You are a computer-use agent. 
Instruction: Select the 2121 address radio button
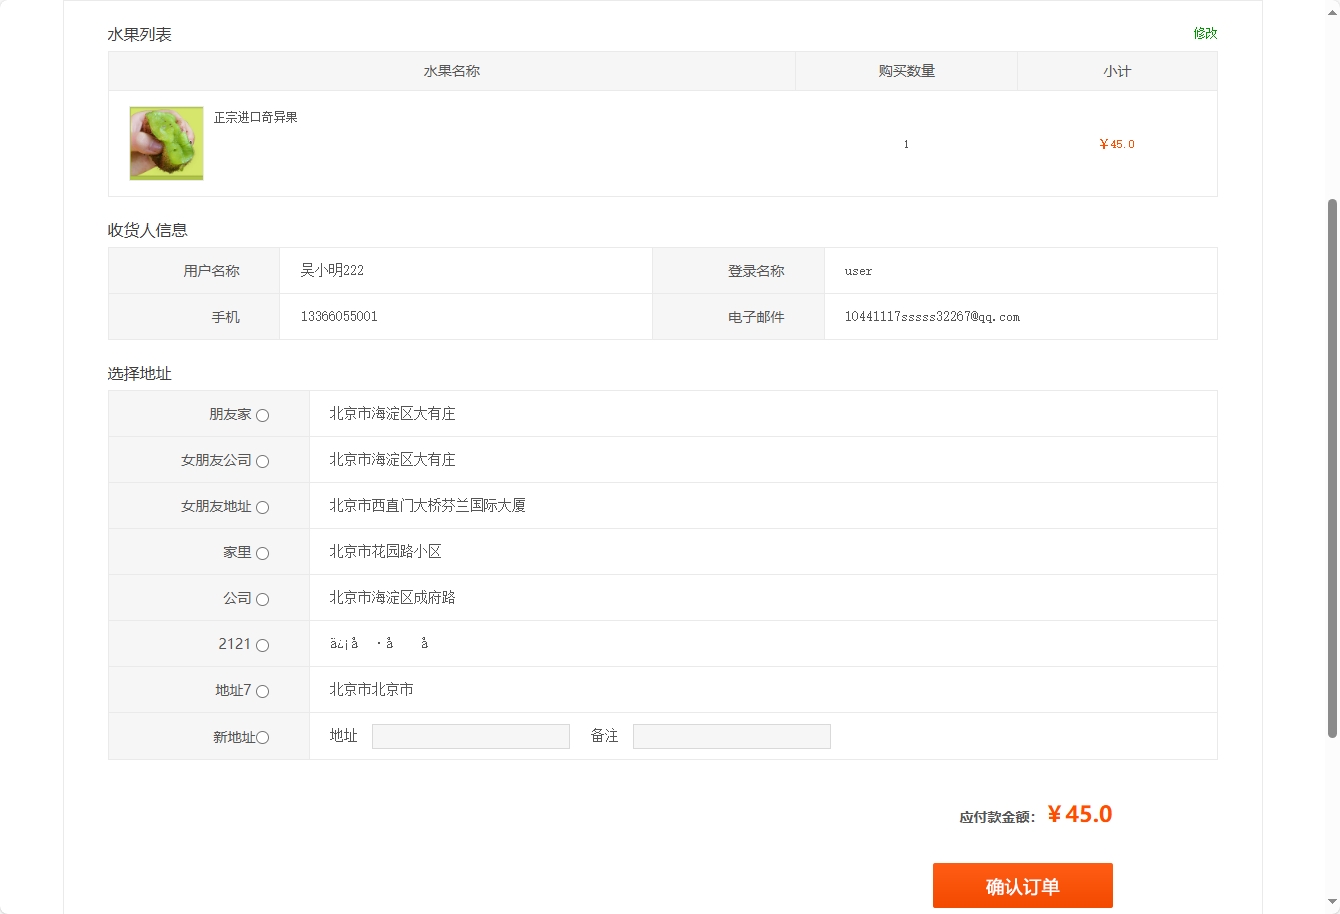(x=261, y=645)
